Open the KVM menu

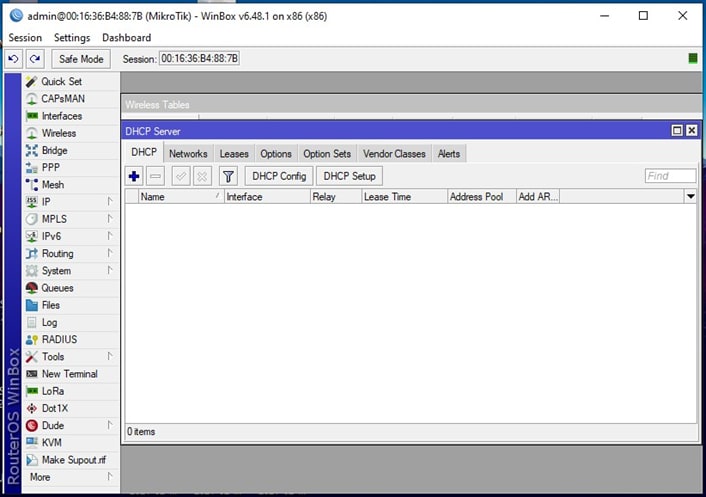pos(51,443)
